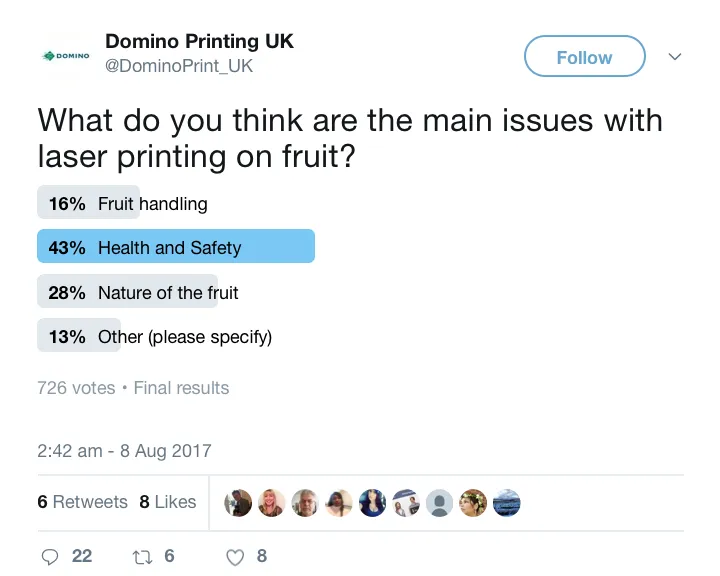Select the Fruit handling poll option
This screenshot has width=720, height=576.
pyautogui.click(x=152, y=204)
